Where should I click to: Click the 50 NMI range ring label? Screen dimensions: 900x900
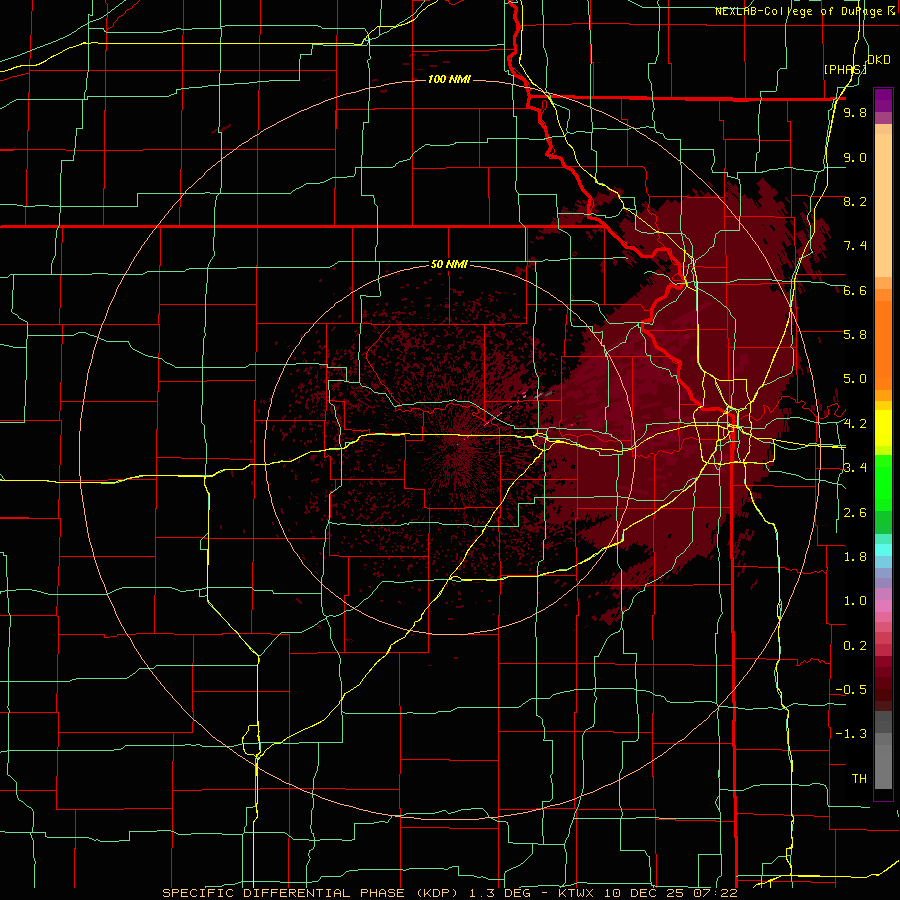(449, 265)
